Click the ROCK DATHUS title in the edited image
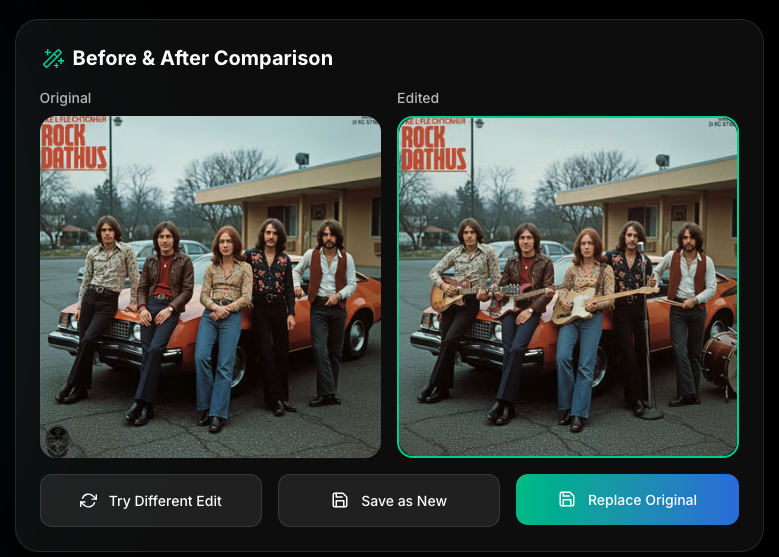Screen dimensions: 779x557 pos(433,149)
